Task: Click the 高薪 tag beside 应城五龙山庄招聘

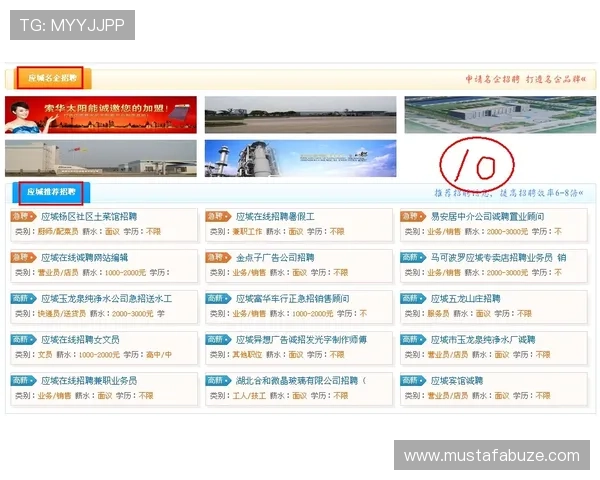Action: [413, 298]
